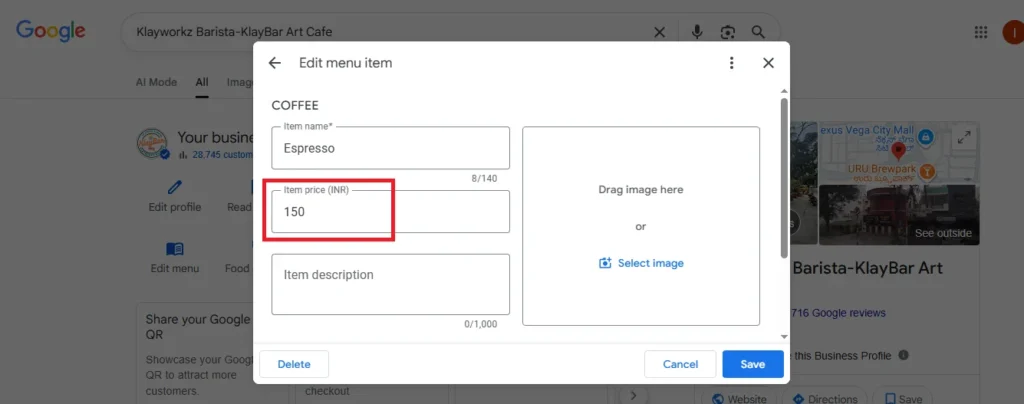Expand the map with the fullscreen arrows
The height and width of the screenshot is (404, 1024).
[x=964, y=138]
